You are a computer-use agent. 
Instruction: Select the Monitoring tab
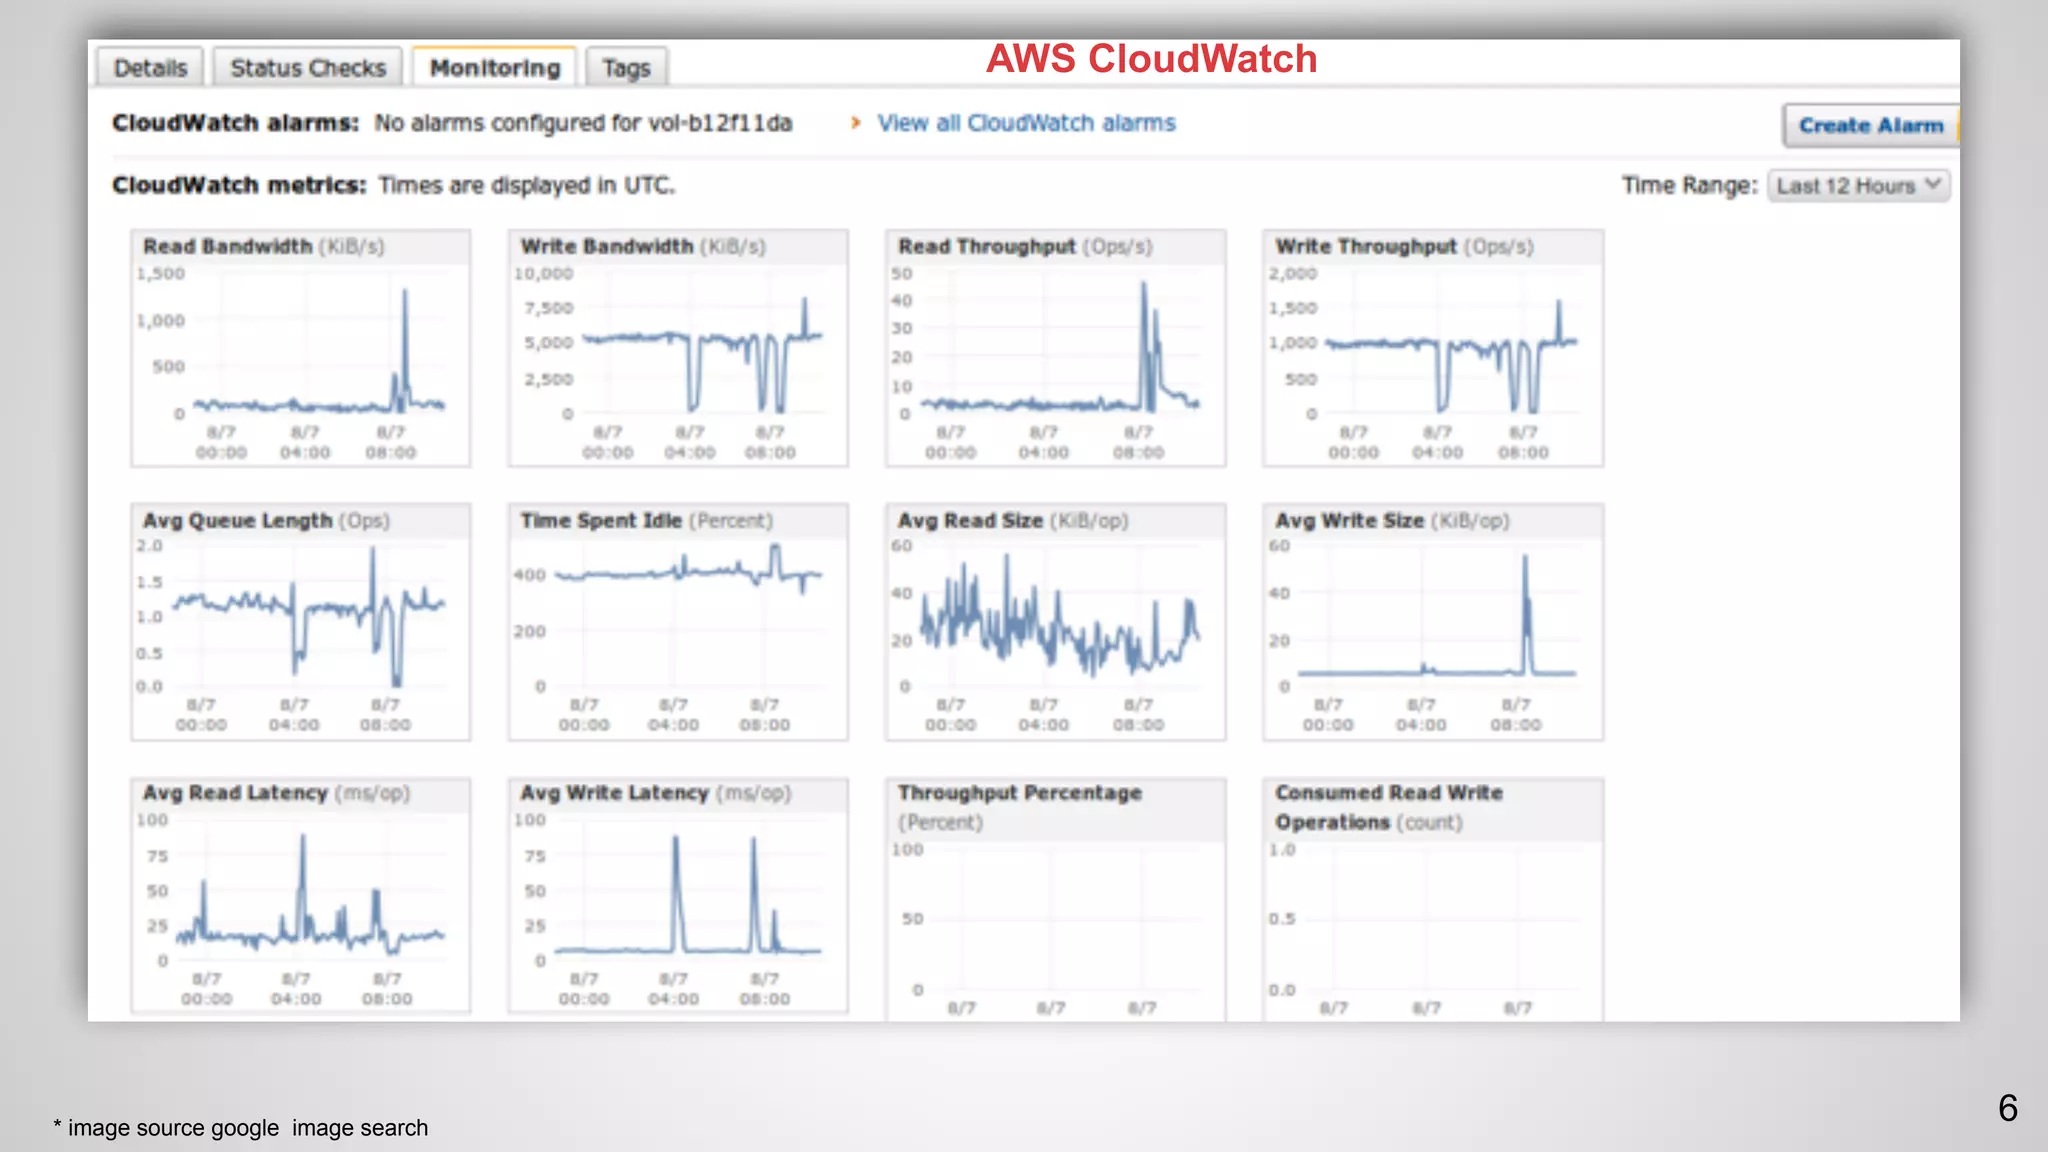494,67
